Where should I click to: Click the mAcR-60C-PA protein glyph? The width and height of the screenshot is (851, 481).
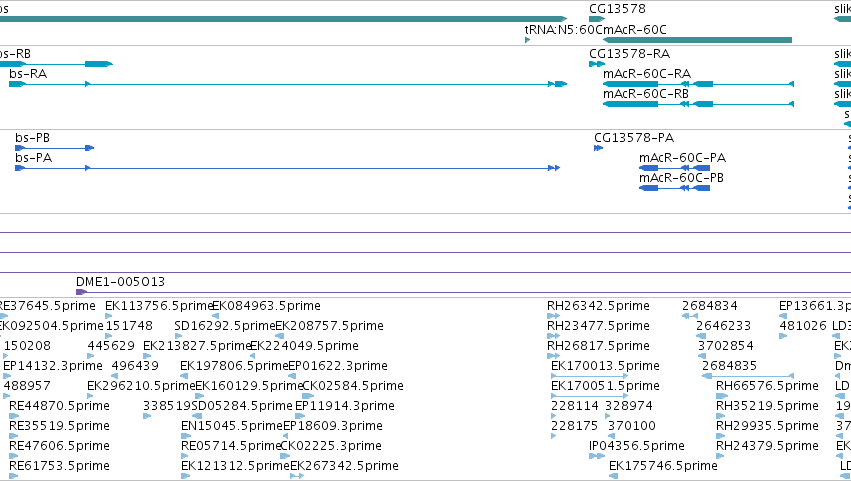click(x=675, y=168)
